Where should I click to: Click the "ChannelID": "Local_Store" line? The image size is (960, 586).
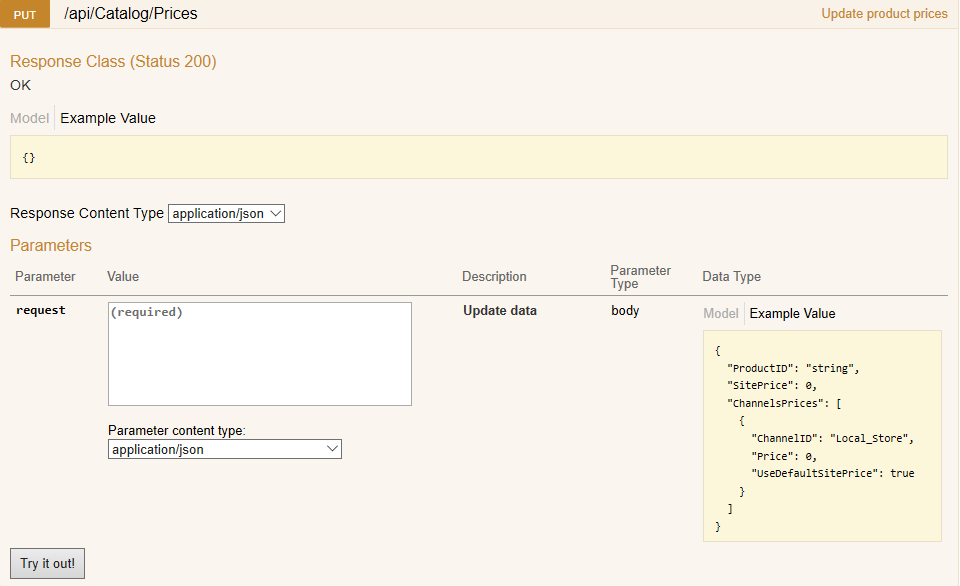tap(832, 438)
